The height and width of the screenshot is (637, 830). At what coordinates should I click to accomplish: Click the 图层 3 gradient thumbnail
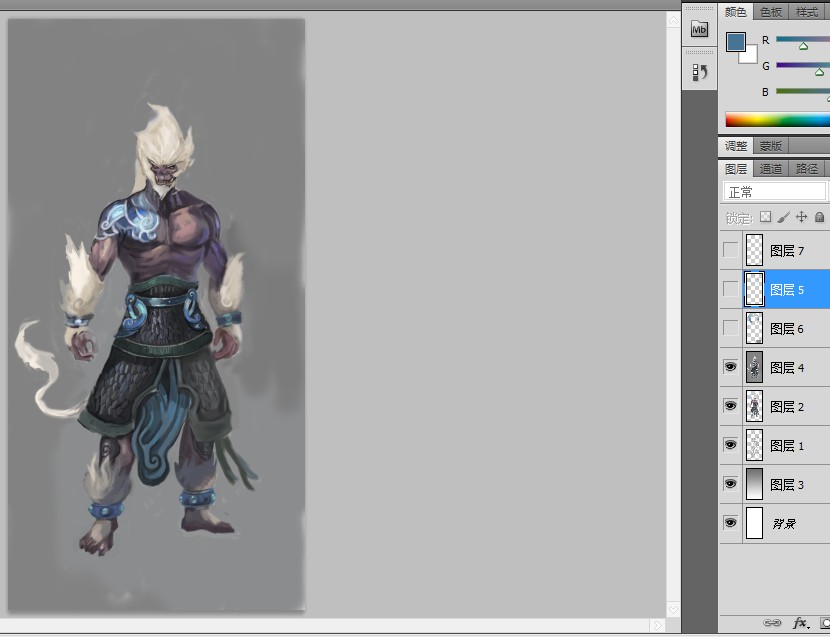pyautogui.click(x=754, y=484)
